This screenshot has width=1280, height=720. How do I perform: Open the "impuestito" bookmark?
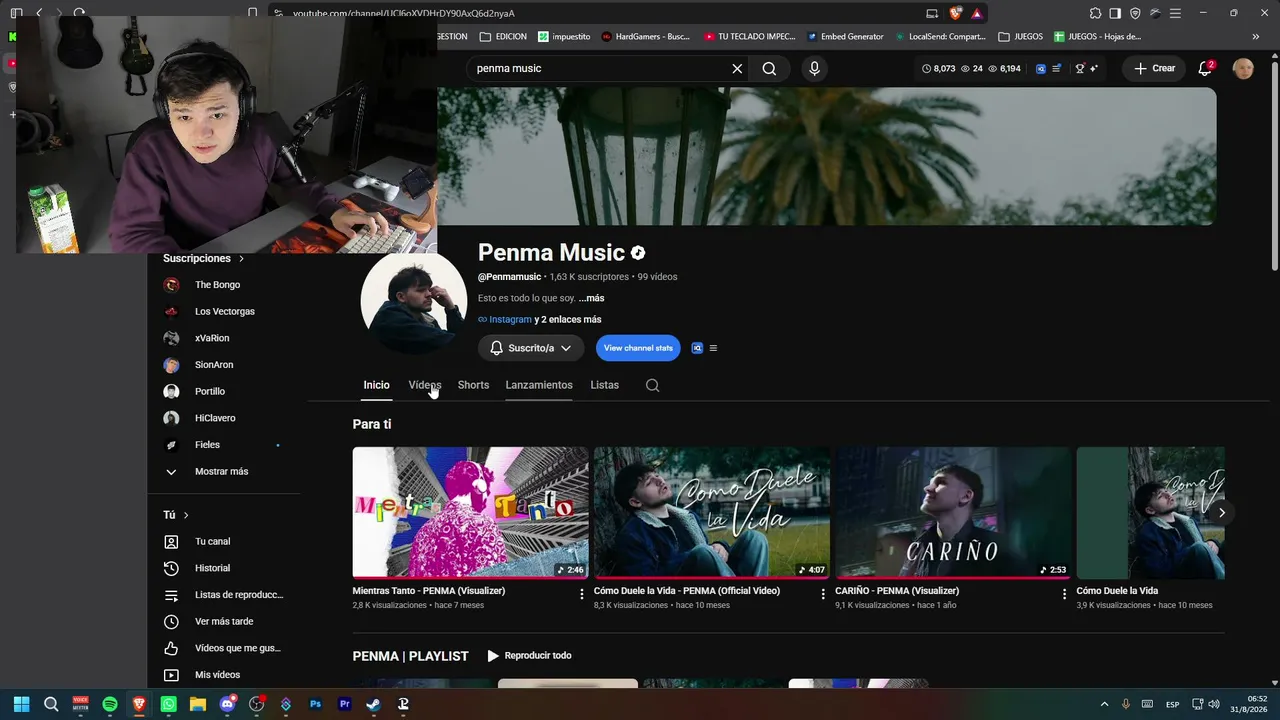click(x=564, y=37)
